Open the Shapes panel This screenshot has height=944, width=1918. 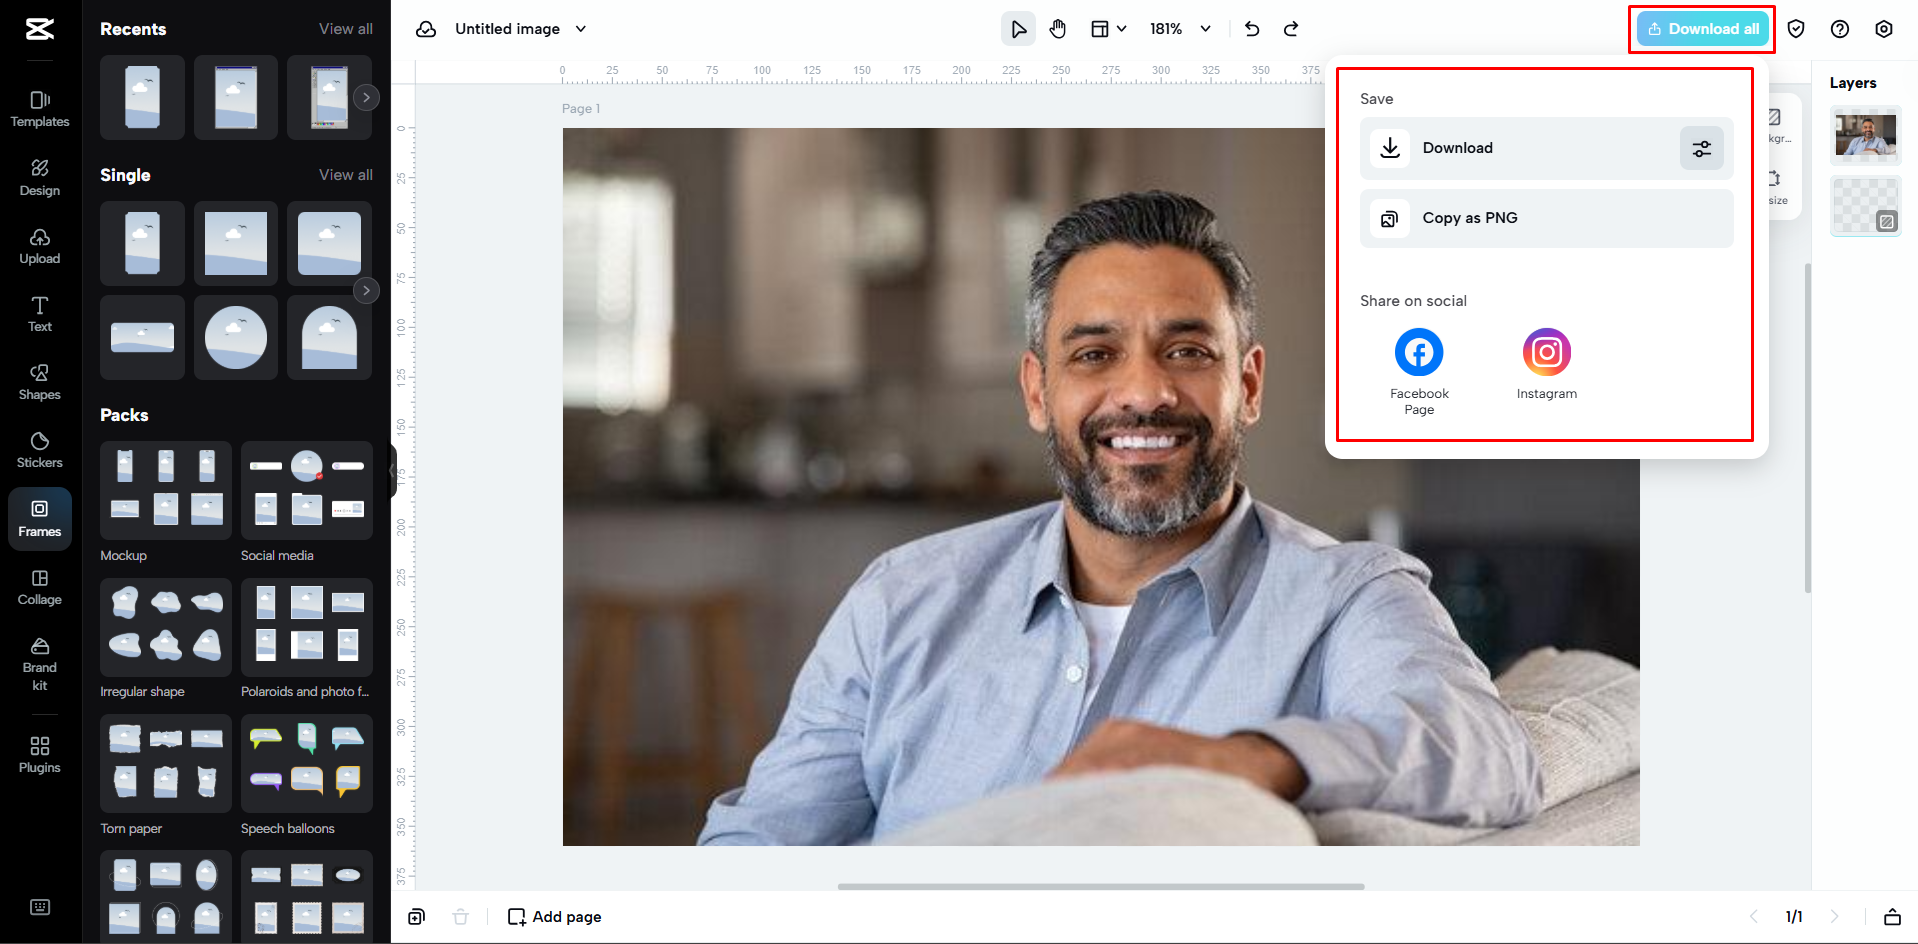click(39, 381)
